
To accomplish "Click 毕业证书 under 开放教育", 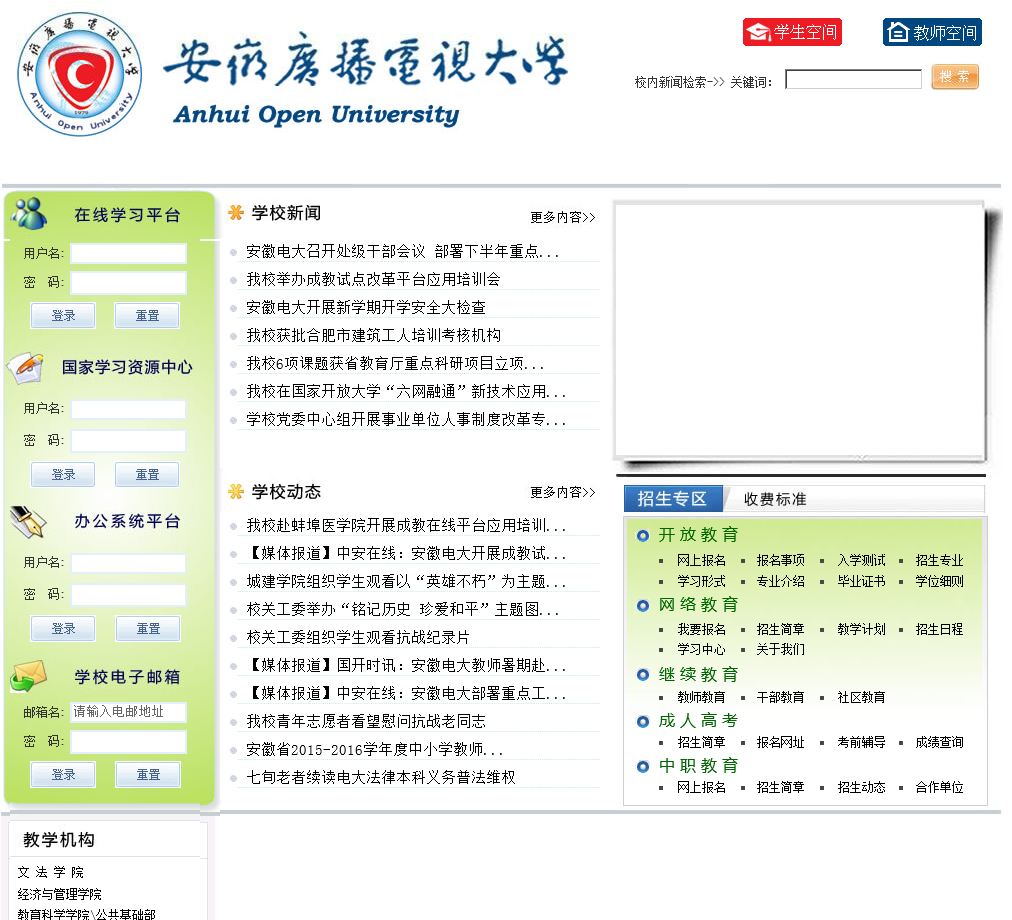I will click(x=861, y=581).
